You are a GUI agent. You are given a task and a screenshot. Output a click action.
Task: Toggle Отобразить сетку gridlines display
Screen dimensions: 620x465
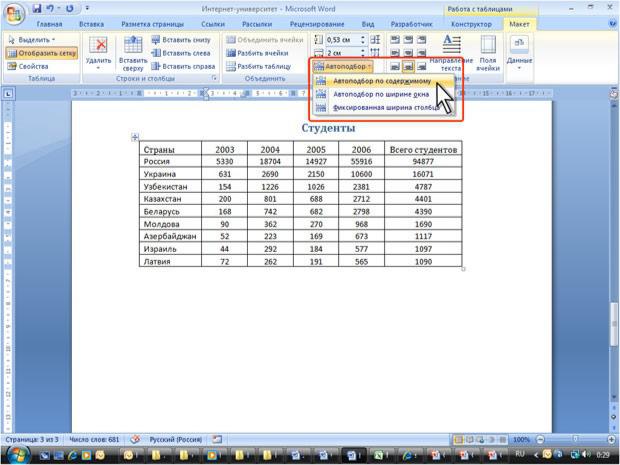pos(42,53)
